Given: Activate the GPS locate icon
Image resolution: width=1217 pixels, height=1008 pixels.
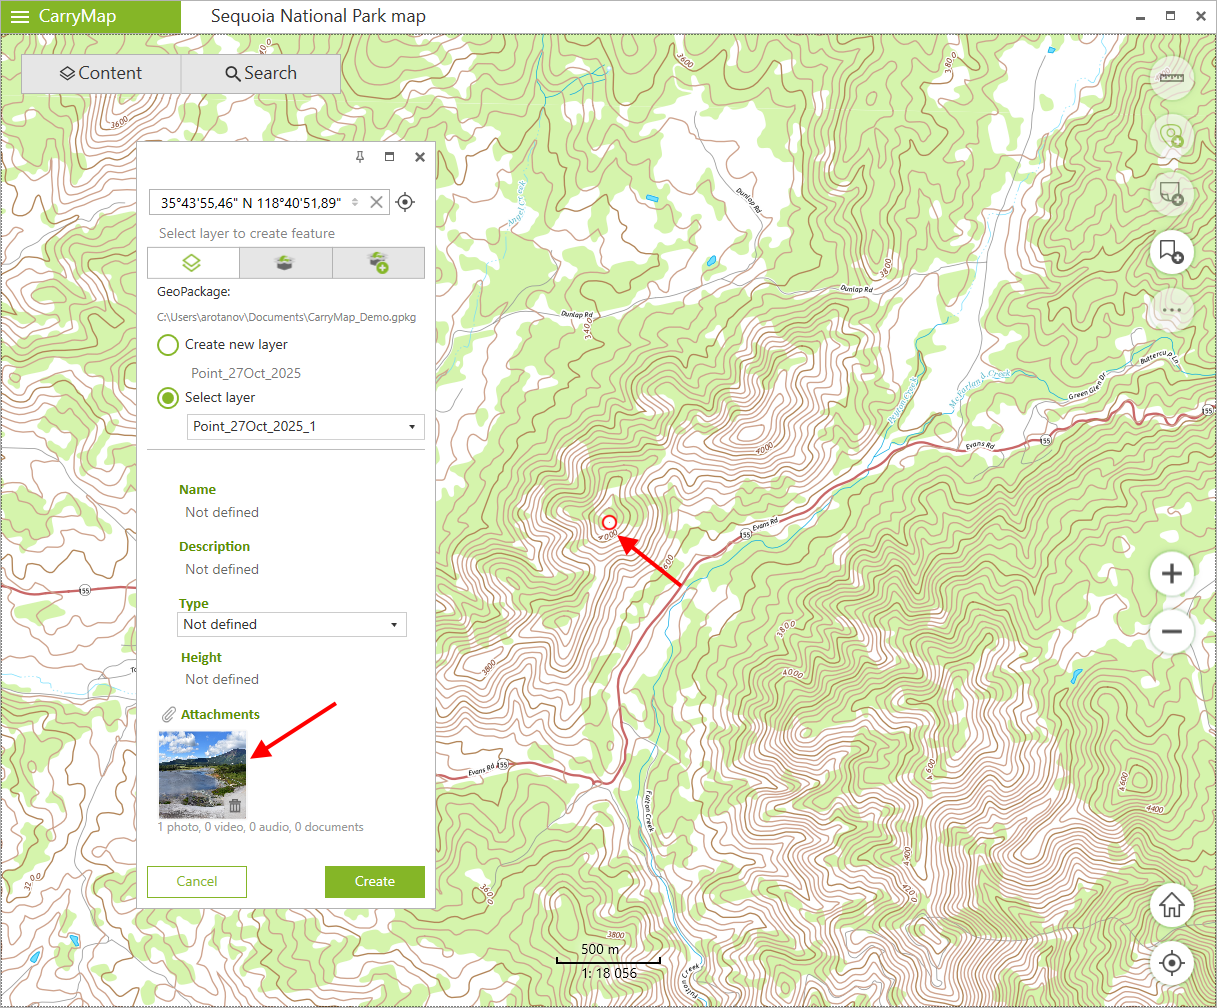Looking at the screenshot, I should click(1171, 962).
